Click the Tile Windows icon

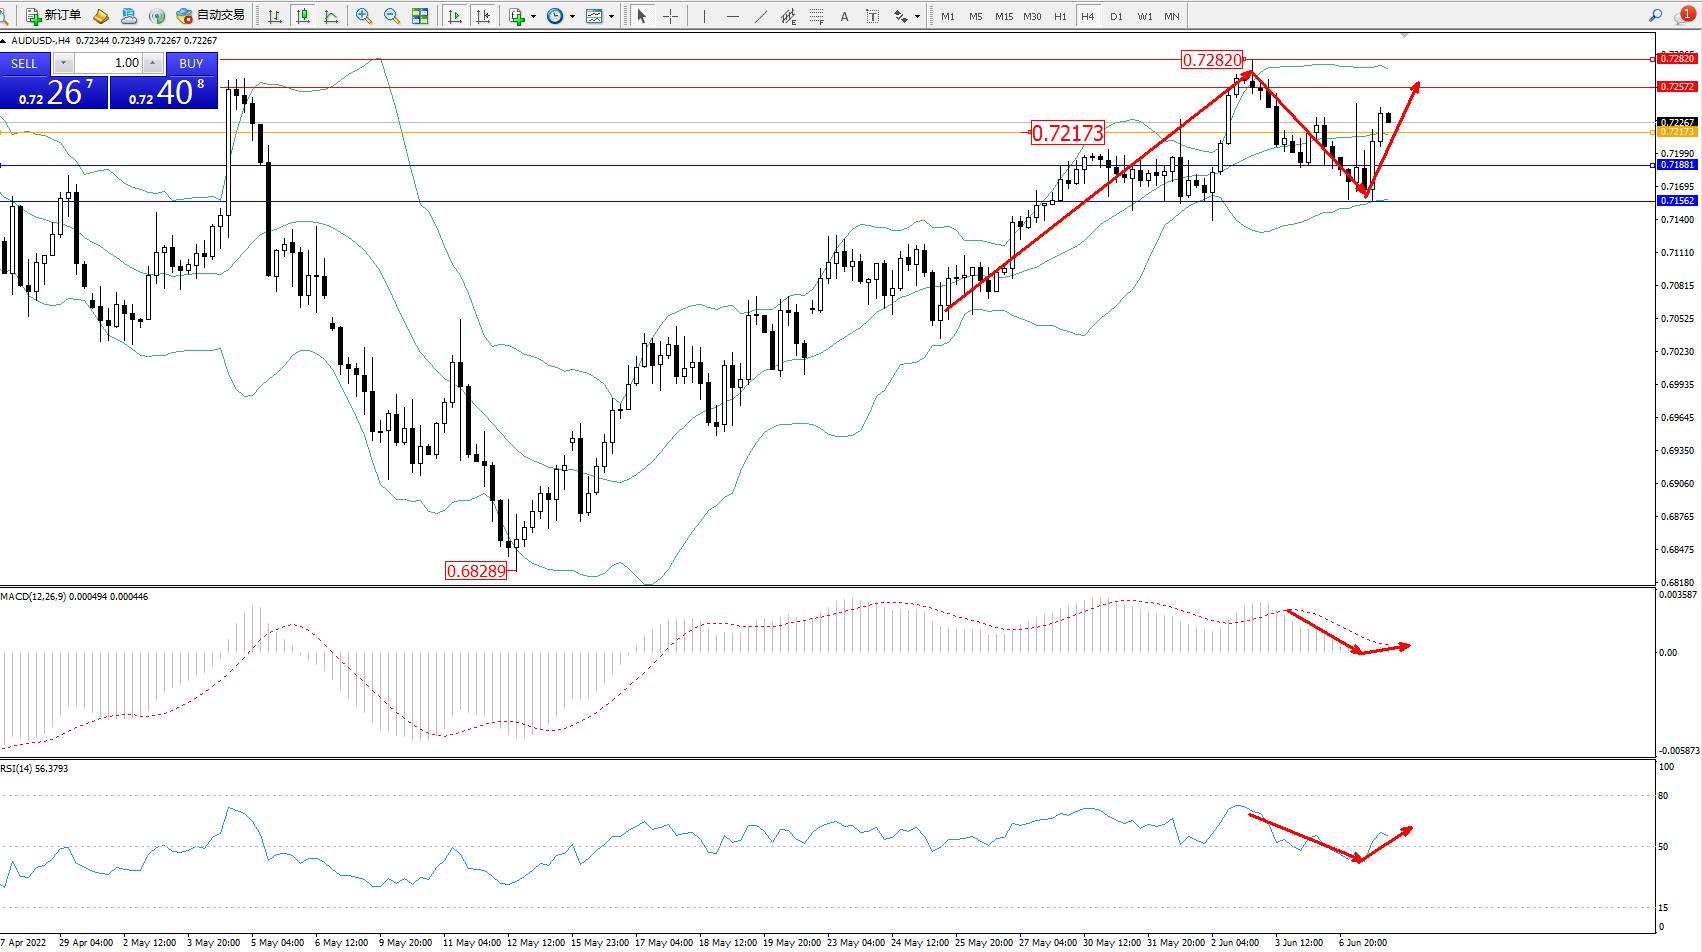pyautogui.click(x=420, y=16)
